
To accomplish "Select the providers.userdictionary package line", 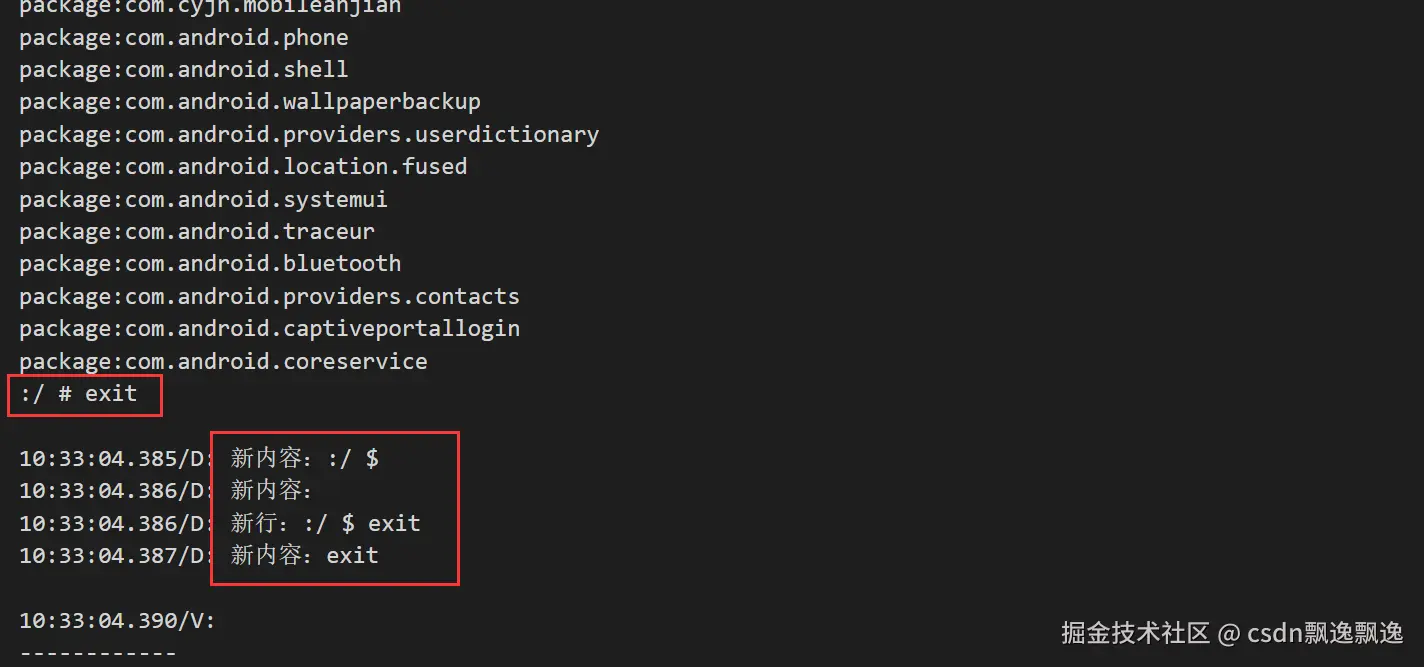I will [x=309, y=134].
